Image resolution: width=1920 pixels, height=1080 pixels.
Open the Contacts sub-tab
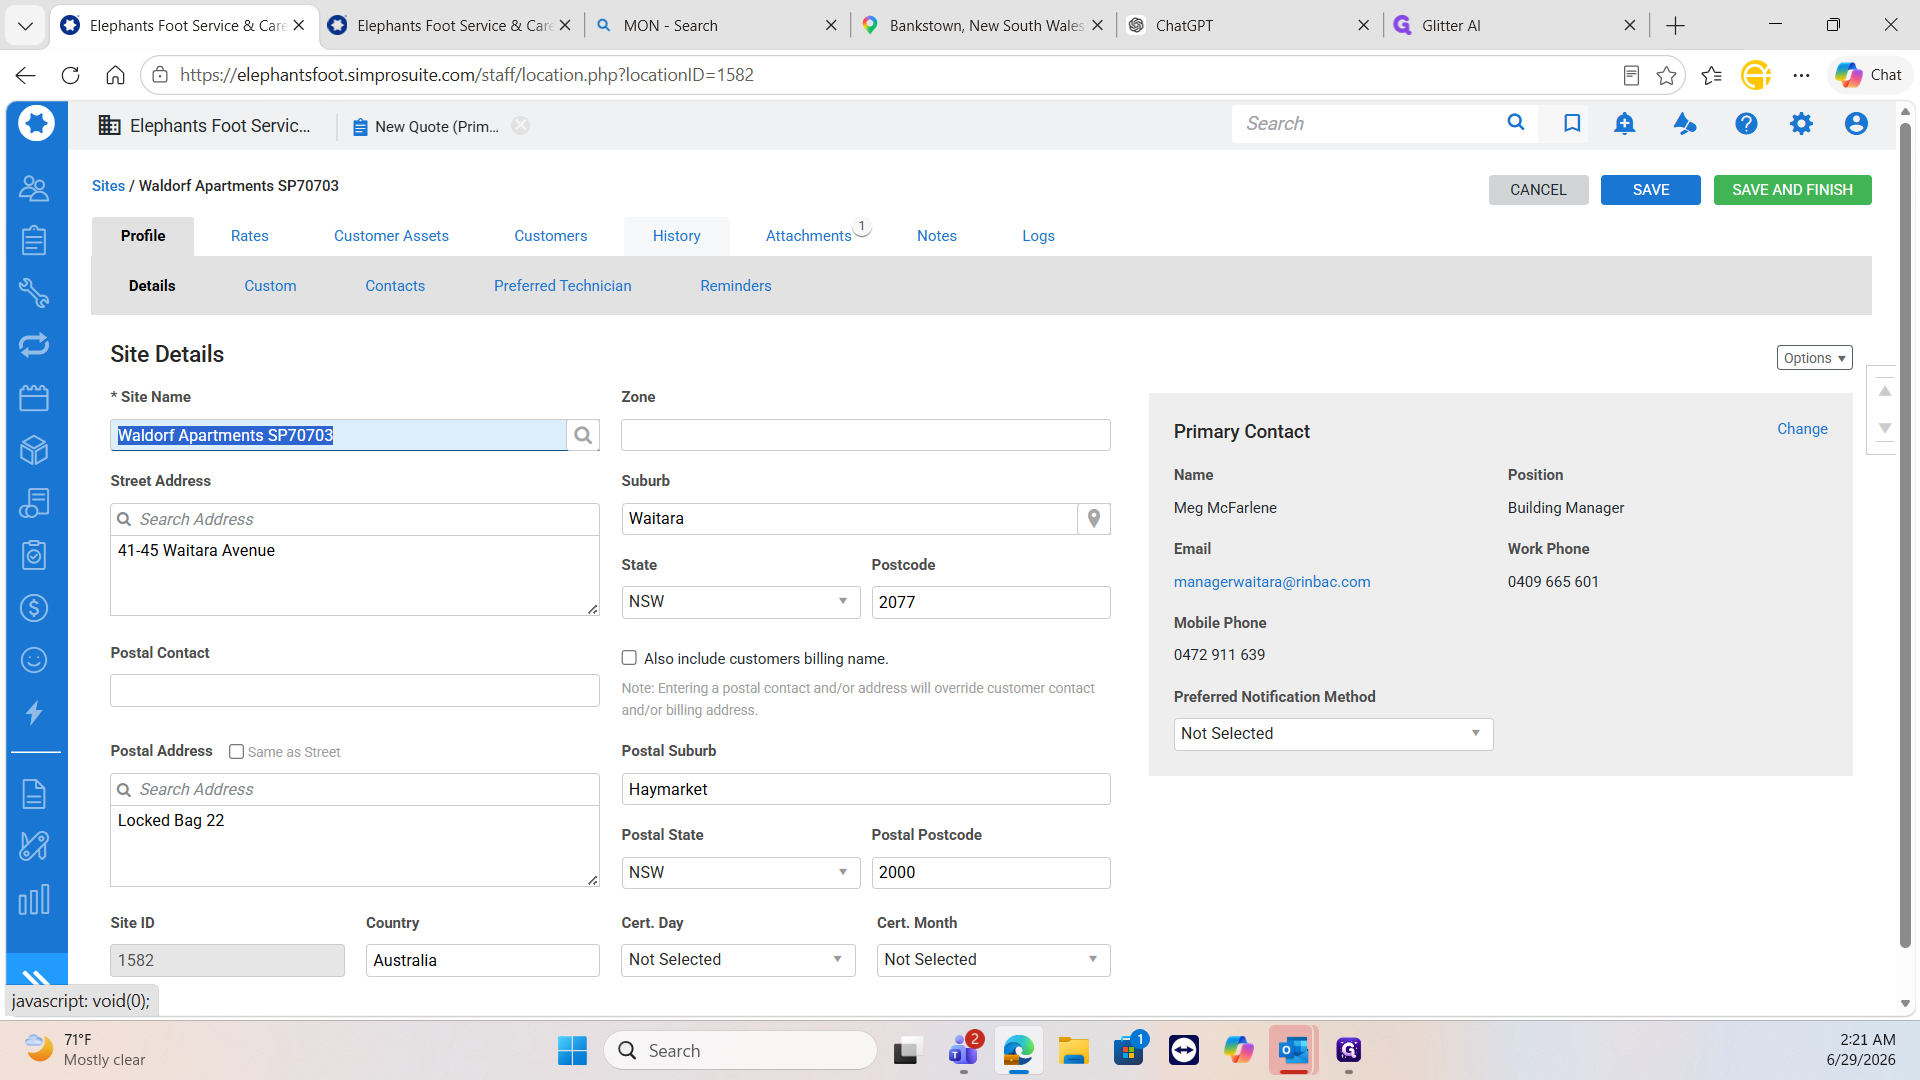[x=395, y=286]
